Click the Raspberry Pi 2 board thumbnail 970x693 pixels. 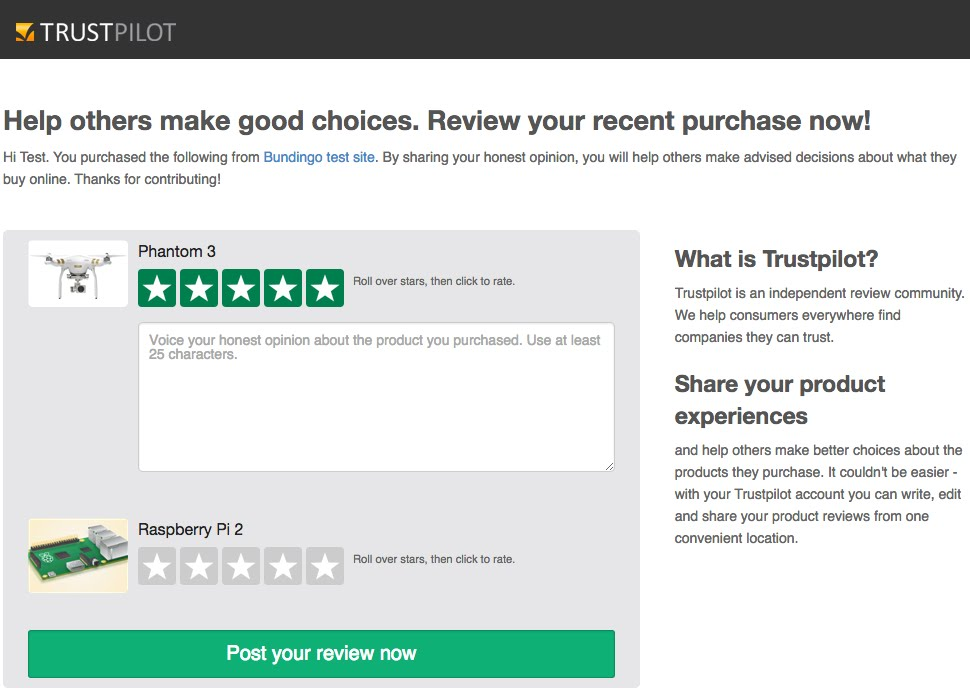pos(78,556)
